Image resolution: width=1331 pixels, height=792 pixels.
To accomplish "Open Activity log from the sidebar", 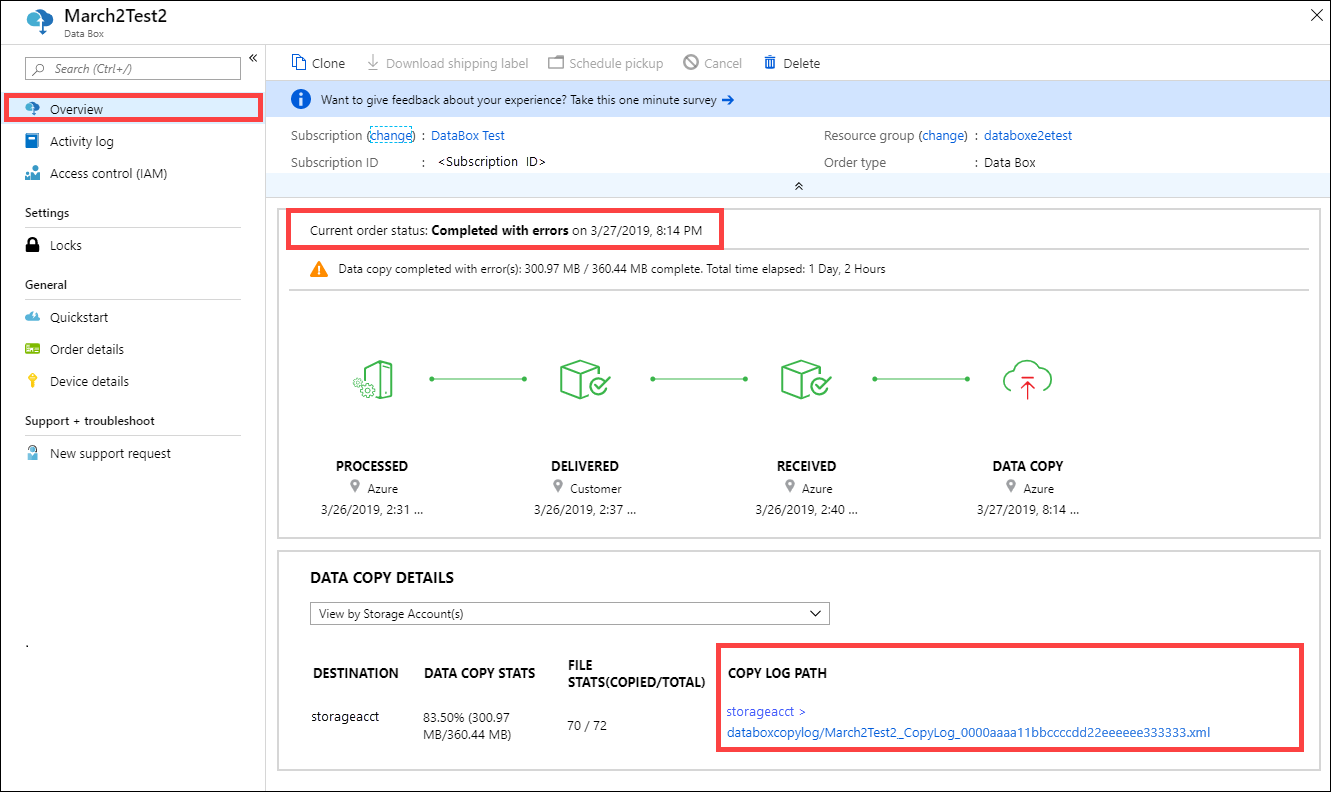I will [x=82, y=140].
